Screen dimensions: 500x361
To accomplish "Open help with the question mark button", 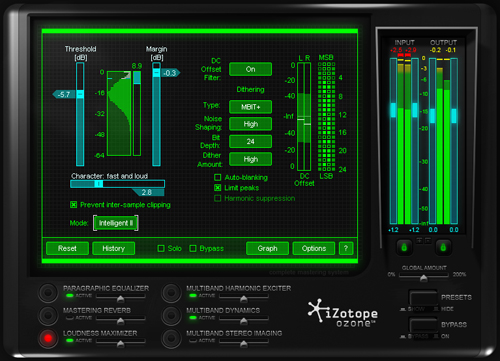I will tap(346, 248).
